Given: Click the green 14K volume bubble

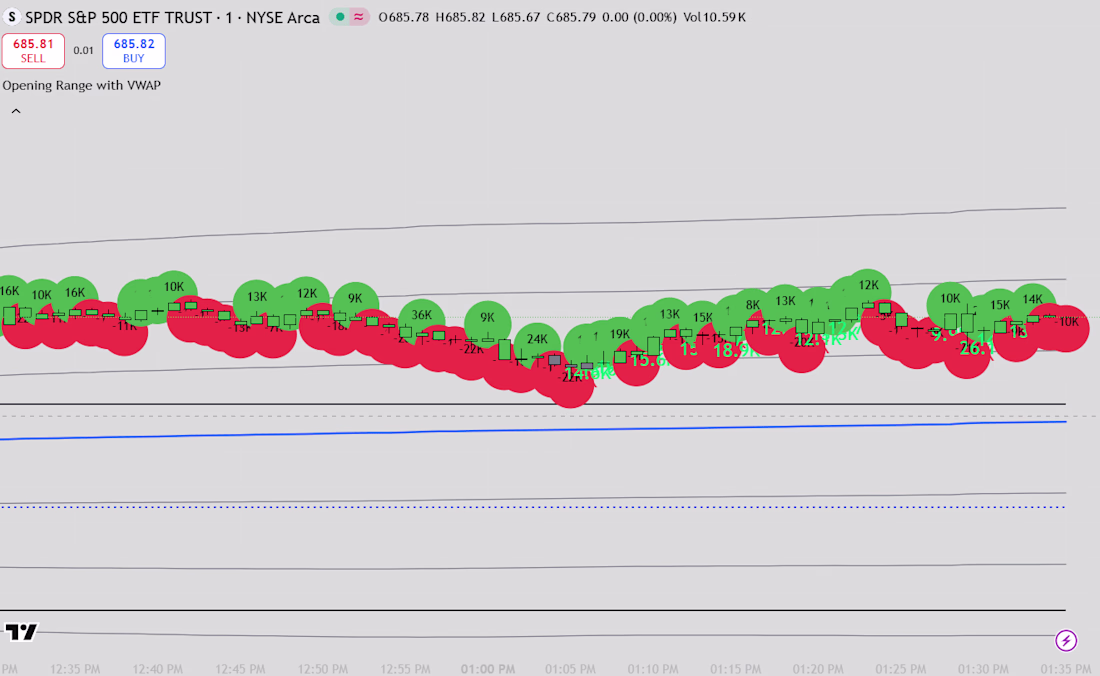Looking at the screenshot, I should 1033,300.
